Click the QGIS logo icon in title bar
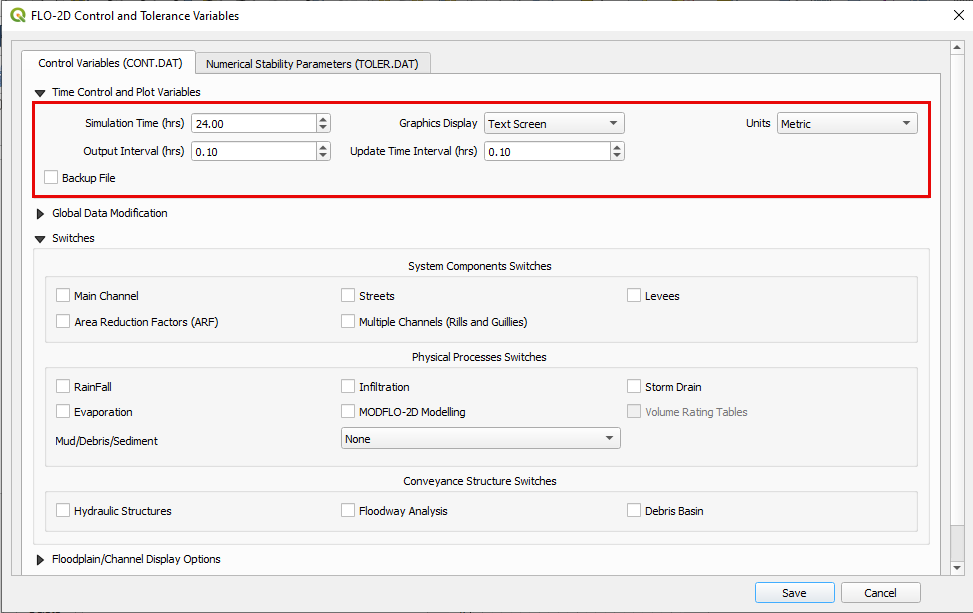The width and height of the screenshot is (973, 613). (x=17, y=16)
